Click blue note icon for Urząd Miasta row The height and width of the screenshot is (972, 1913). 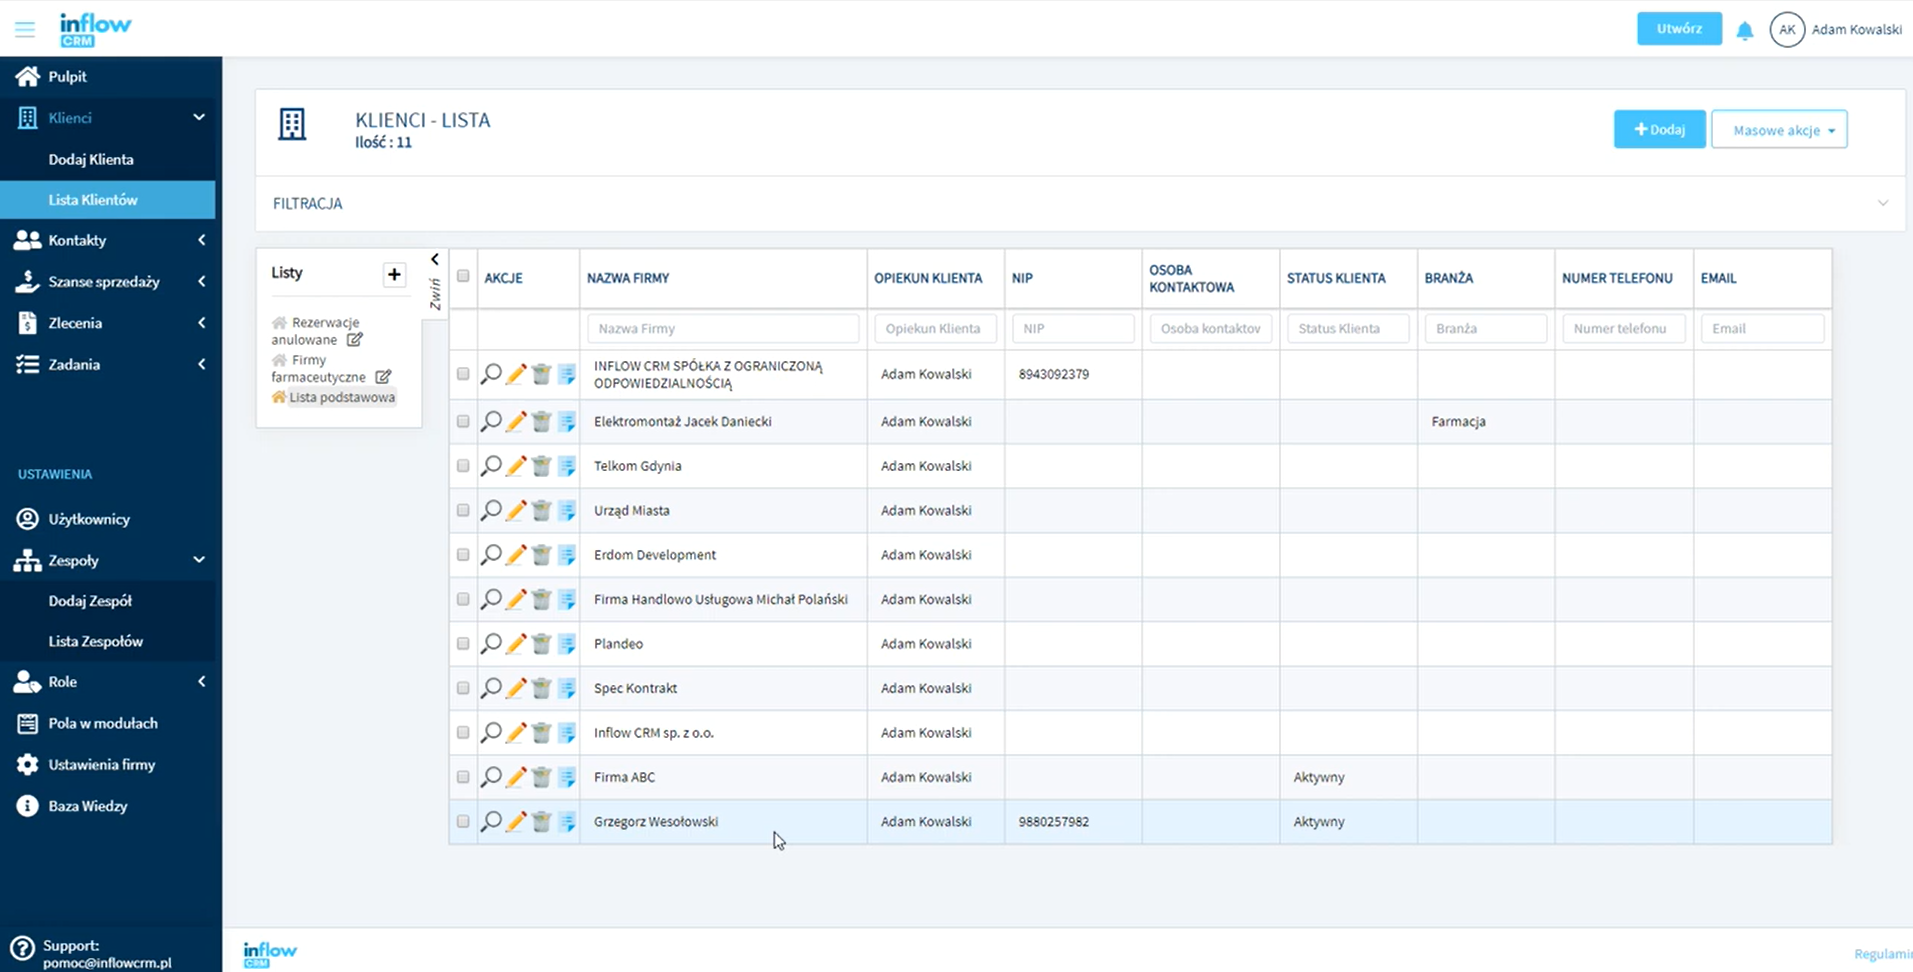567,511
